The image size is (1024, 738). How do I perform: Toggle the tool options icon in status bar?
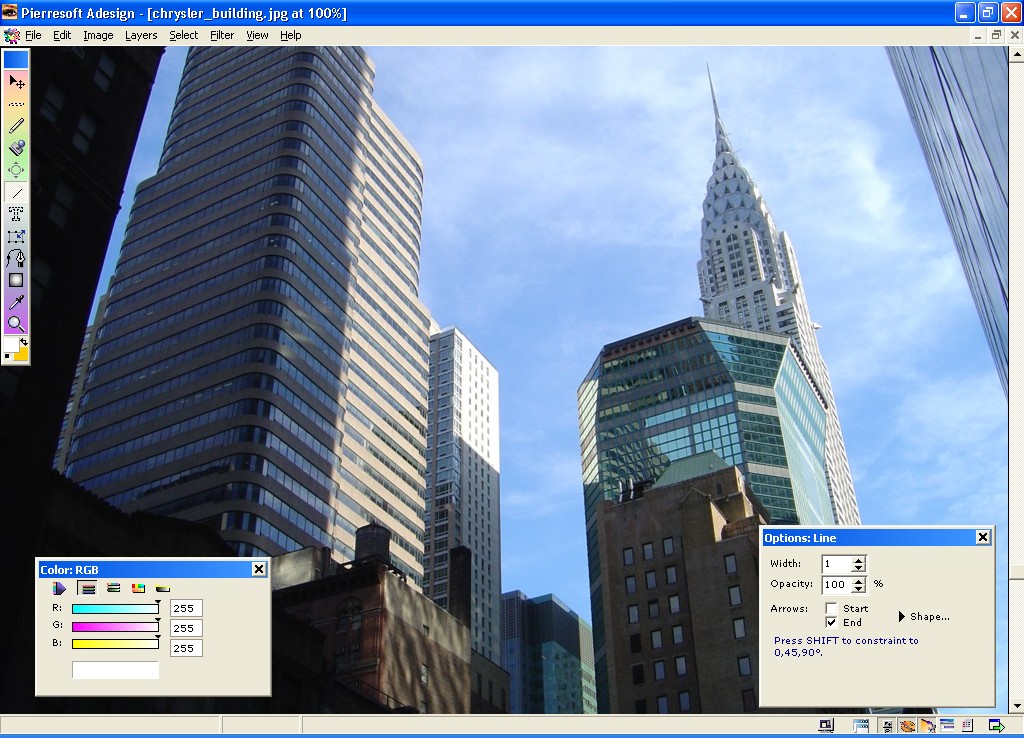[927, 726]
